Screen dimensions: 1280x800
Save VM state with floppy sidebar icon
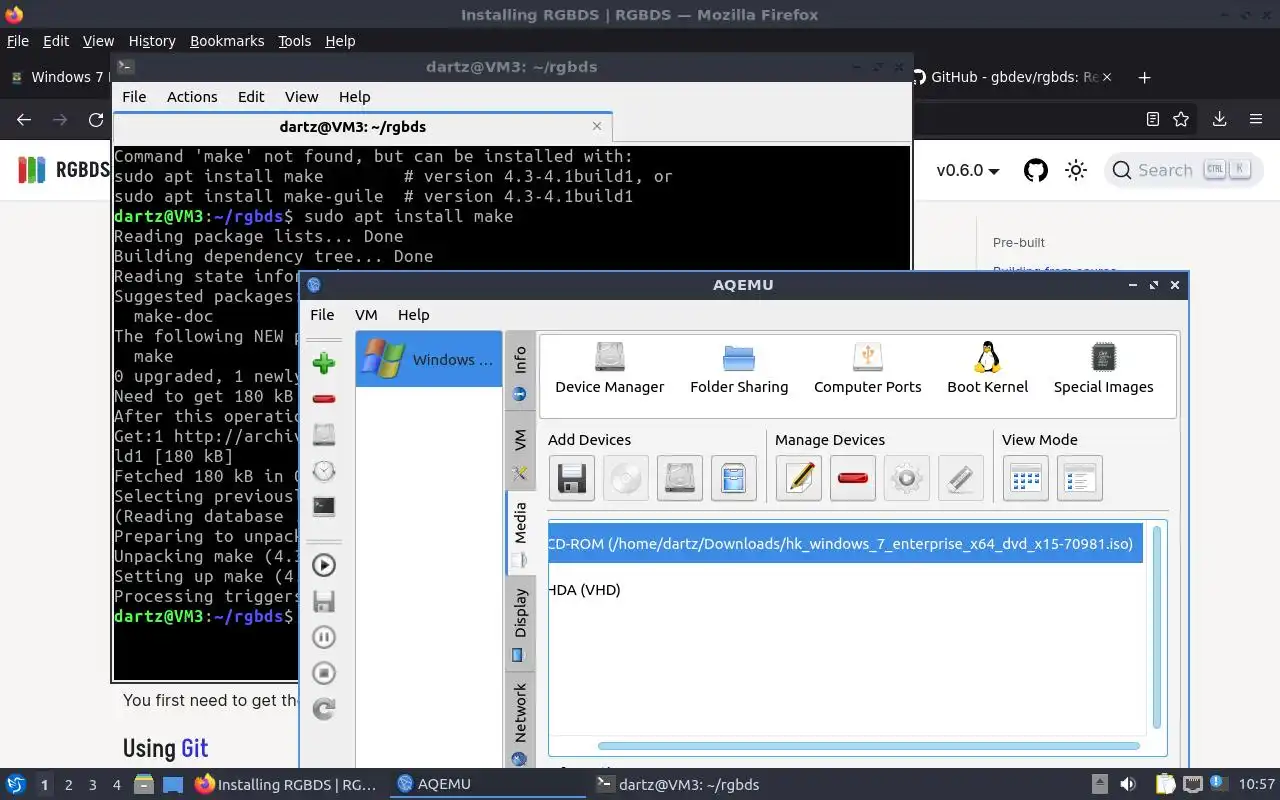coord(323,601)
